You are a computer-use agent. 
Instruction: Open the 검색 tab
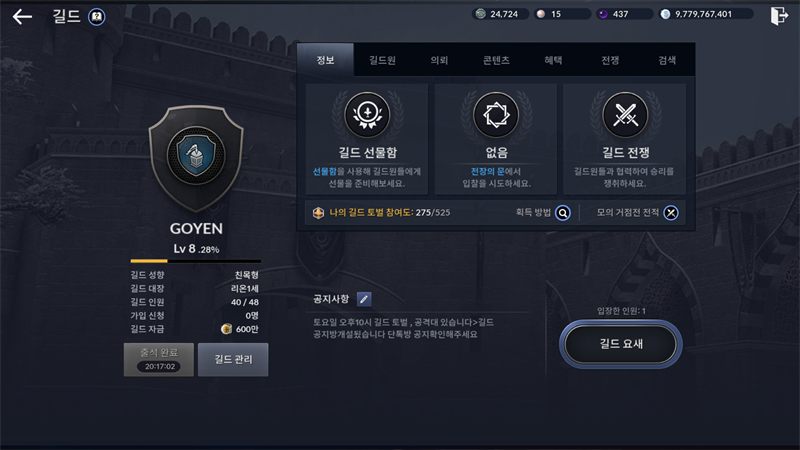pyautogui.click(x=667, y=60)
